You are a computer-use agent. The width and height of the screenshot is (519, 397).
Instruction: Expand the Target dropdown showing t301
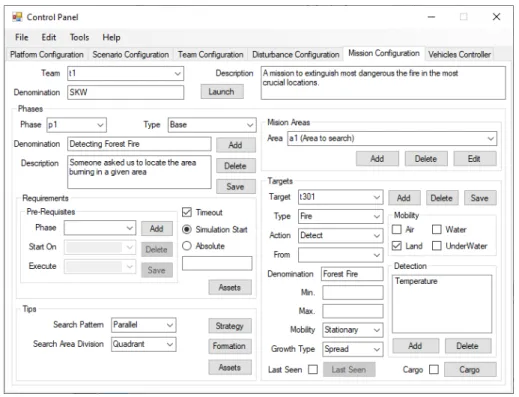(x=341, y=197)
